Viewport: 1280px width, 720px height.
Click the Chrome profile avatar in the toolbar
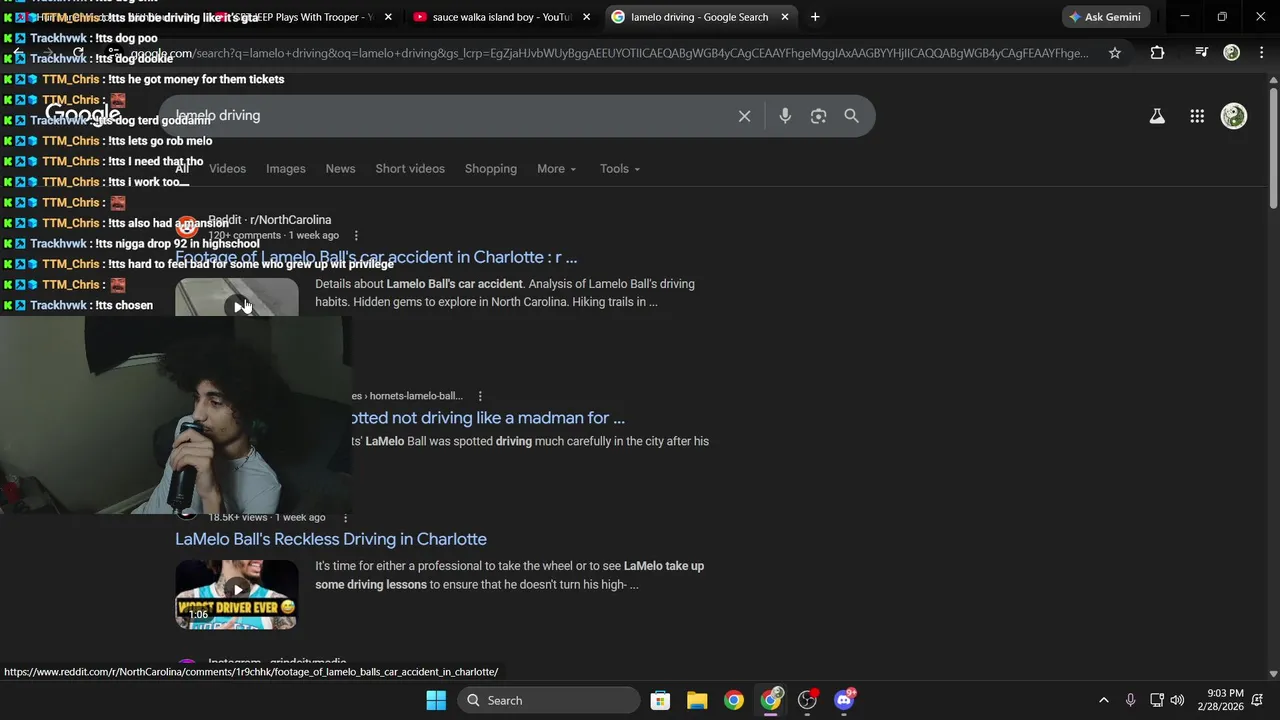1232,53
